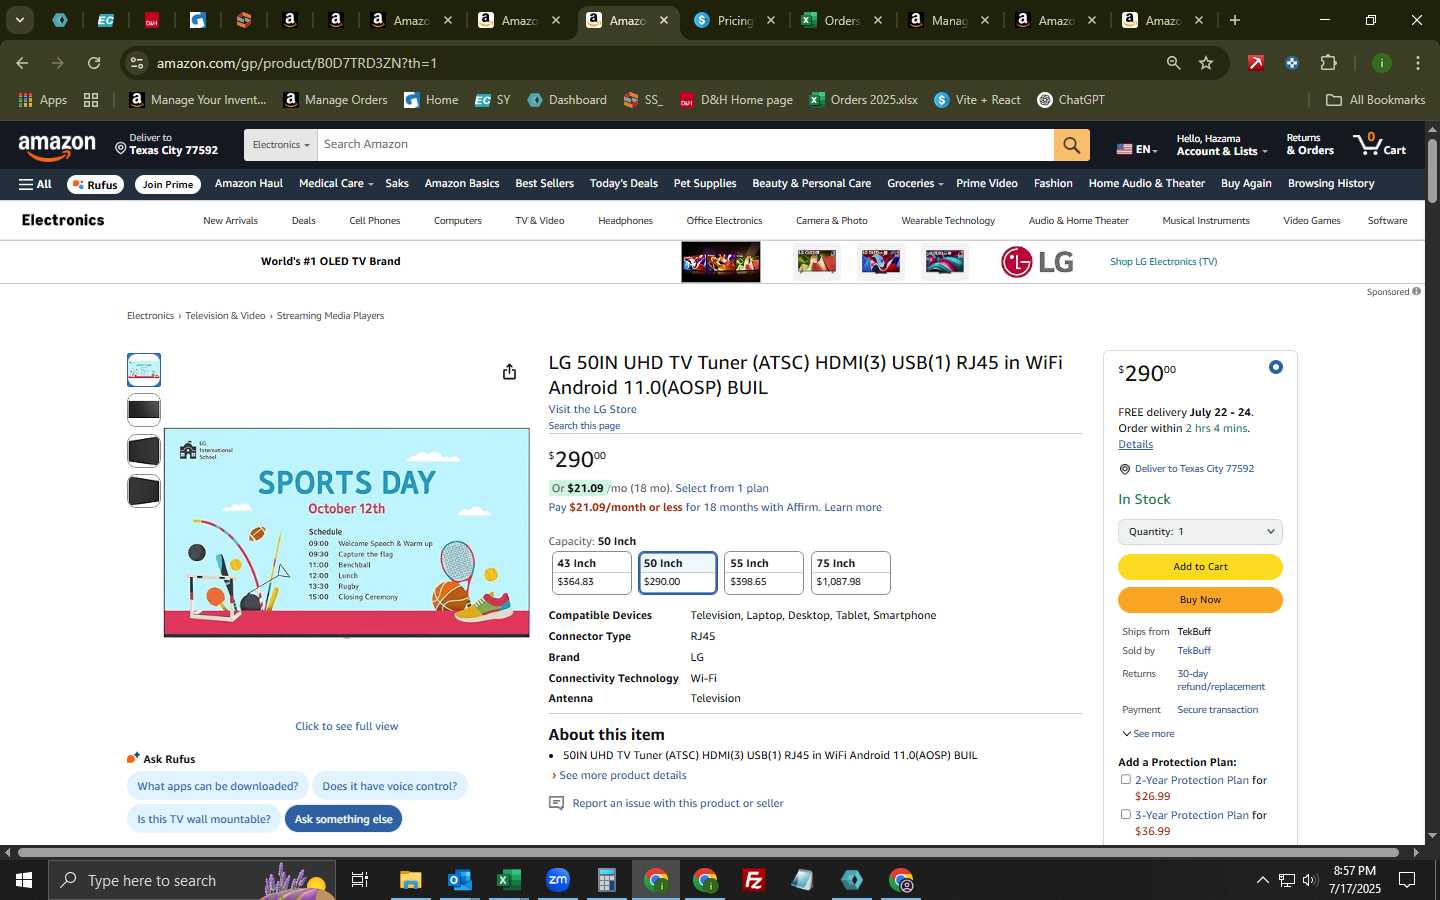Viewport: 1440px width, 900px height.
Task: Select the first product thumbnail
Action: [x=144, y=370]
